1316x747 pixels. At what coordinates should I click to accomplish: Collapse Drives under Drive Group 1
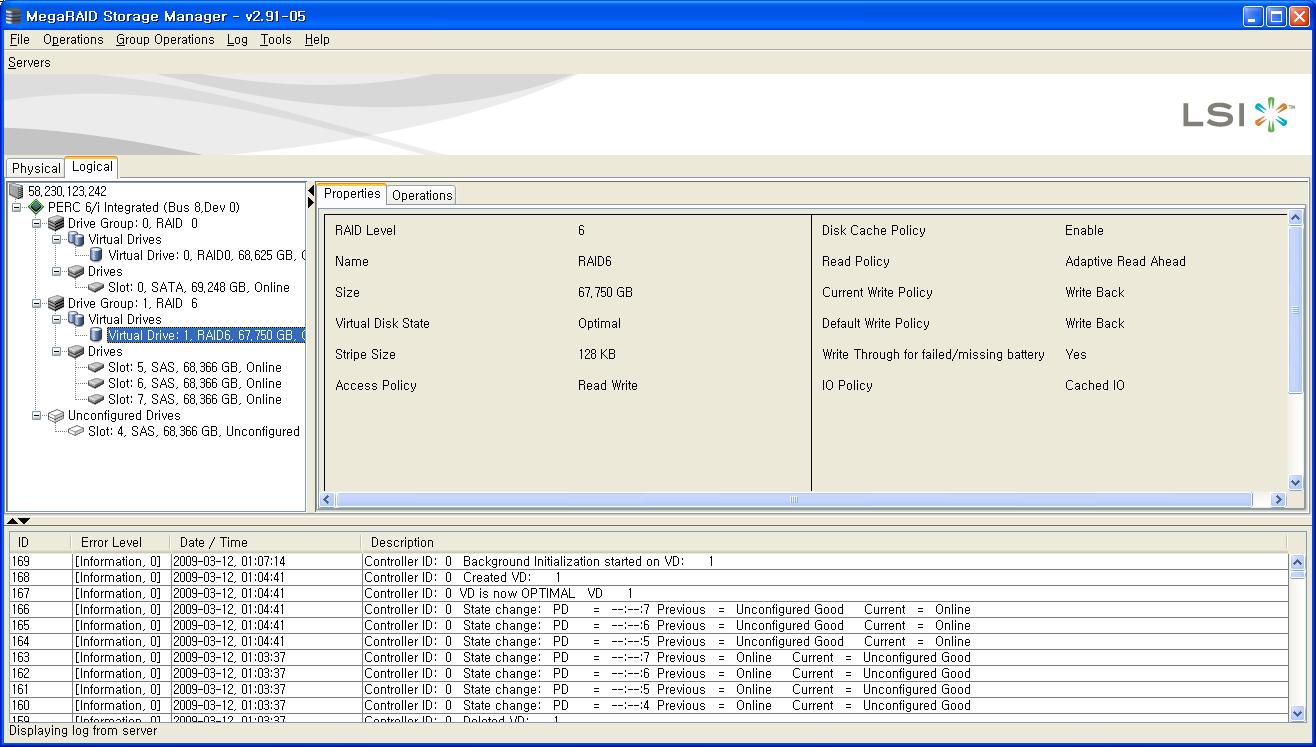57,351
